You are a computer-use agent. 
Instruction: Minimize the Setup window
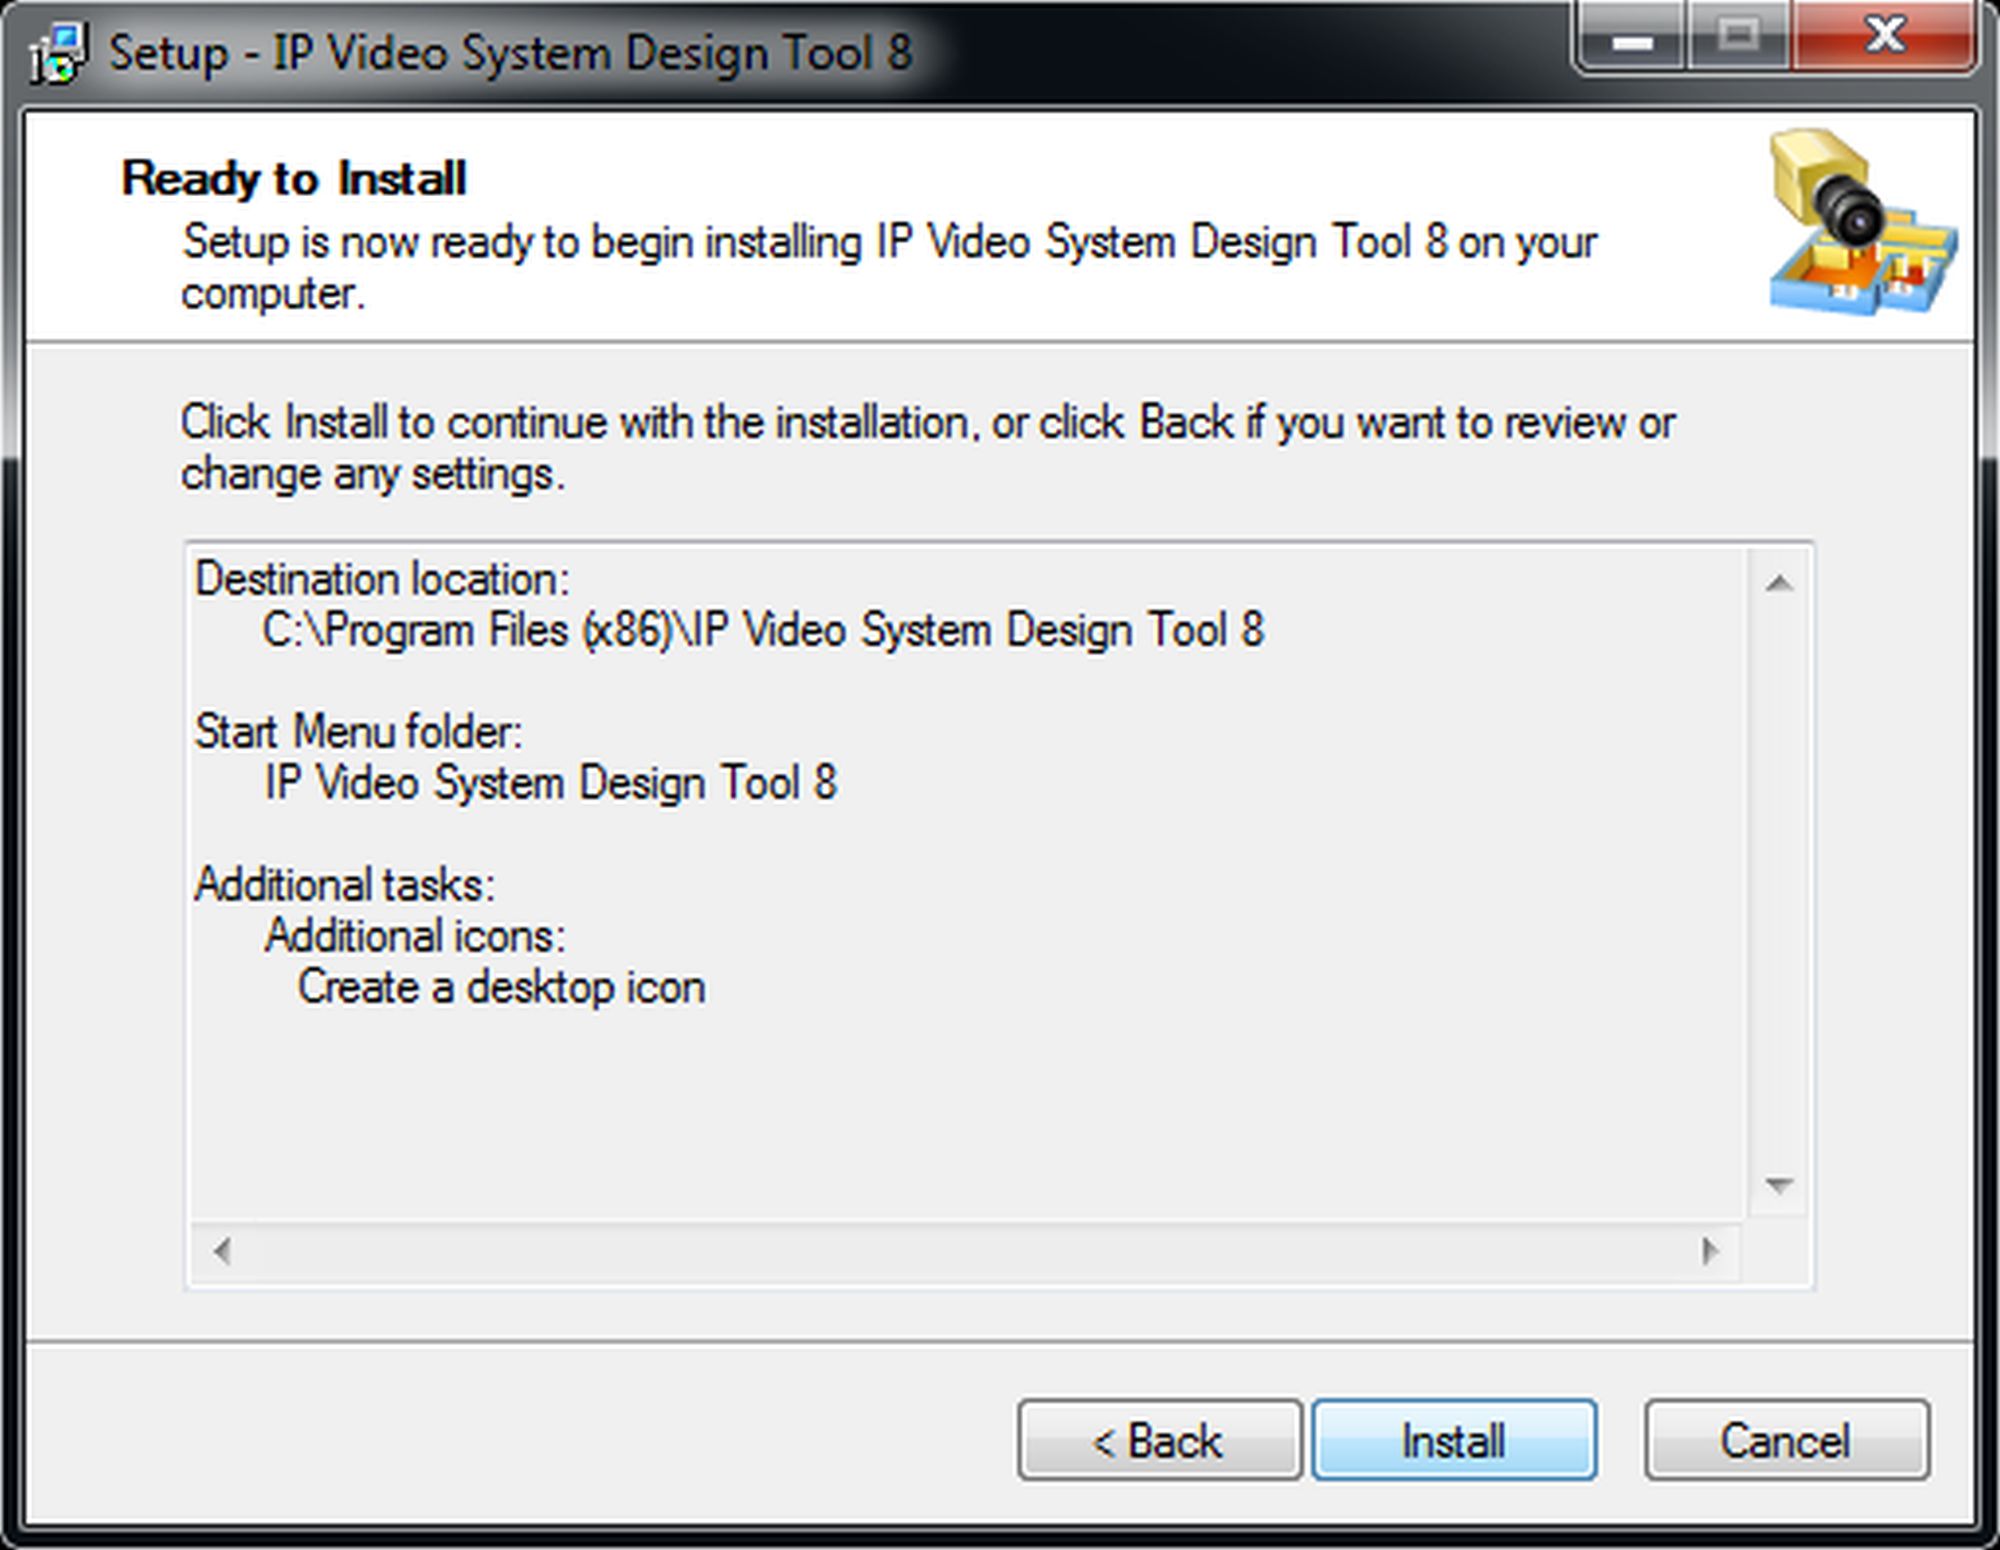tap(1633, 40)
